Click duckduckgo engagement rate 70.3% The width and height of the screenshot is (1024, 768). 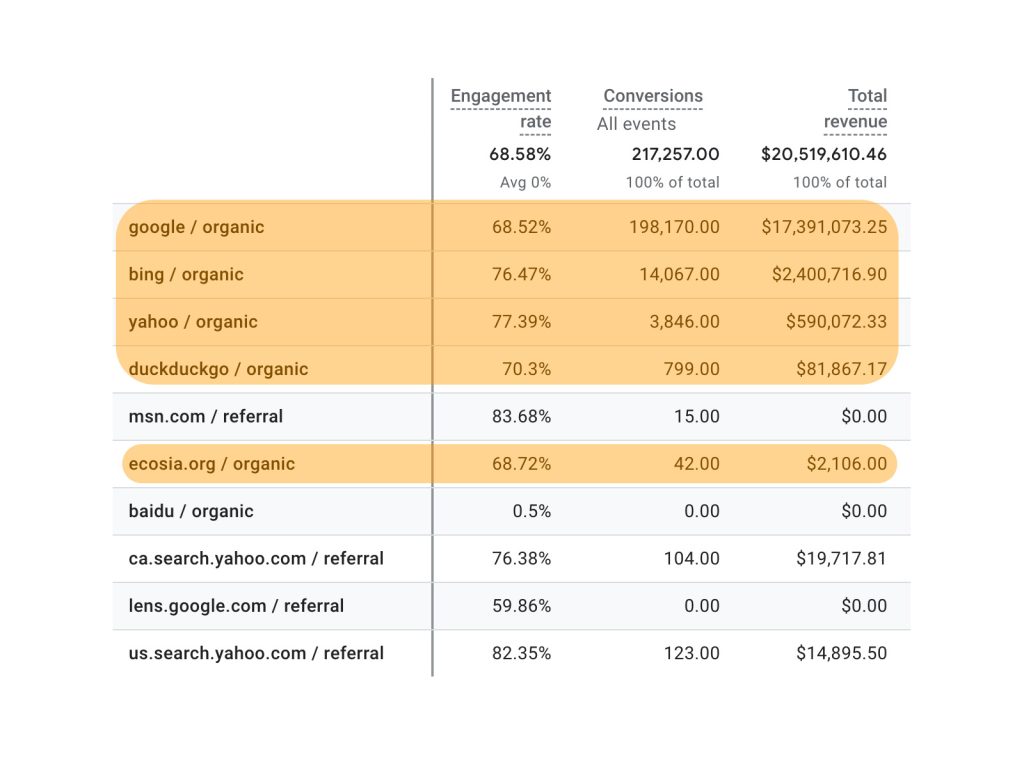[526, 369]
